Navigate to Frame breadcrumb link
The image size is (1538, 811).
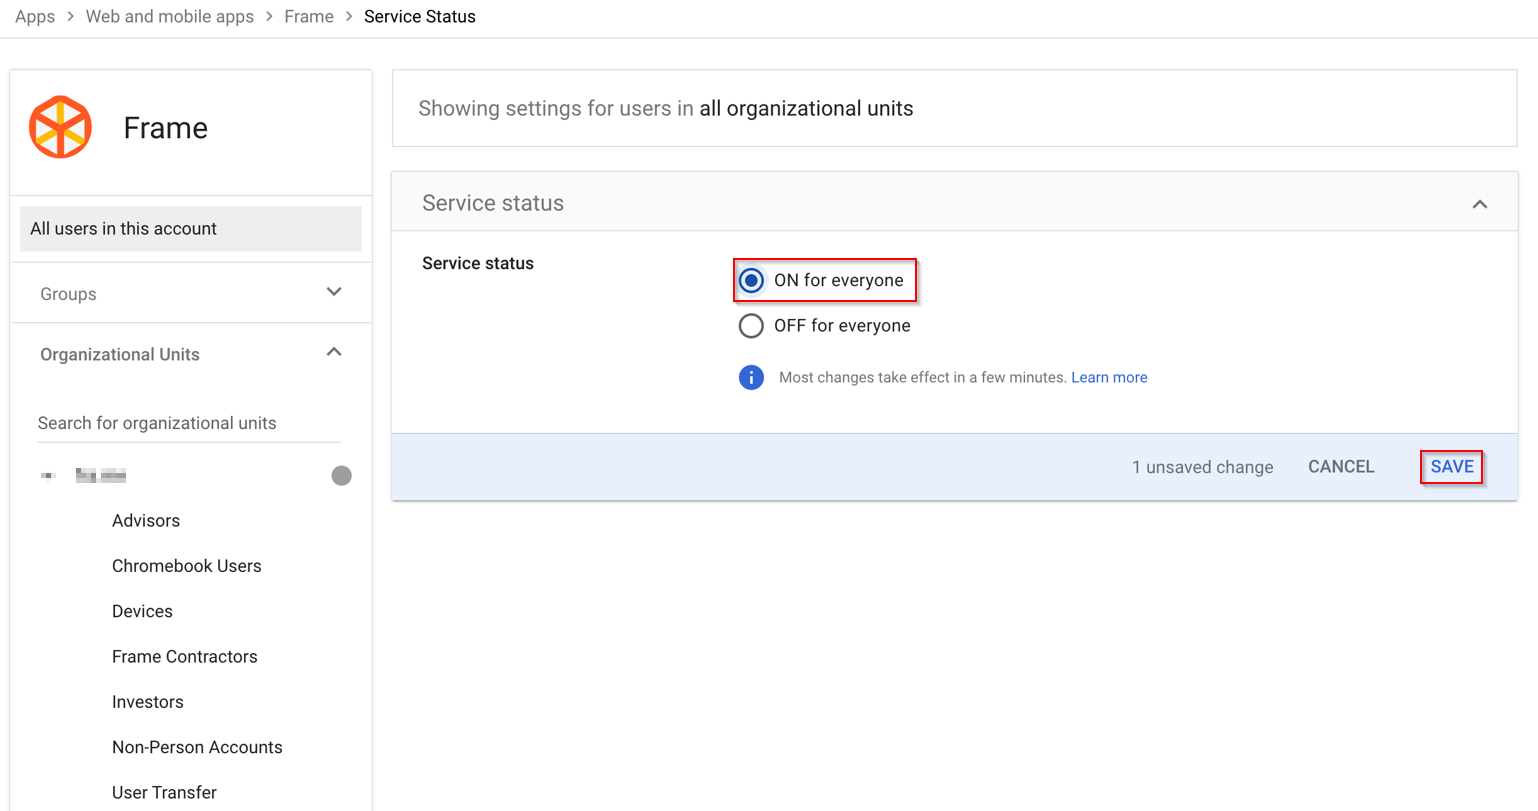(308, 17)
